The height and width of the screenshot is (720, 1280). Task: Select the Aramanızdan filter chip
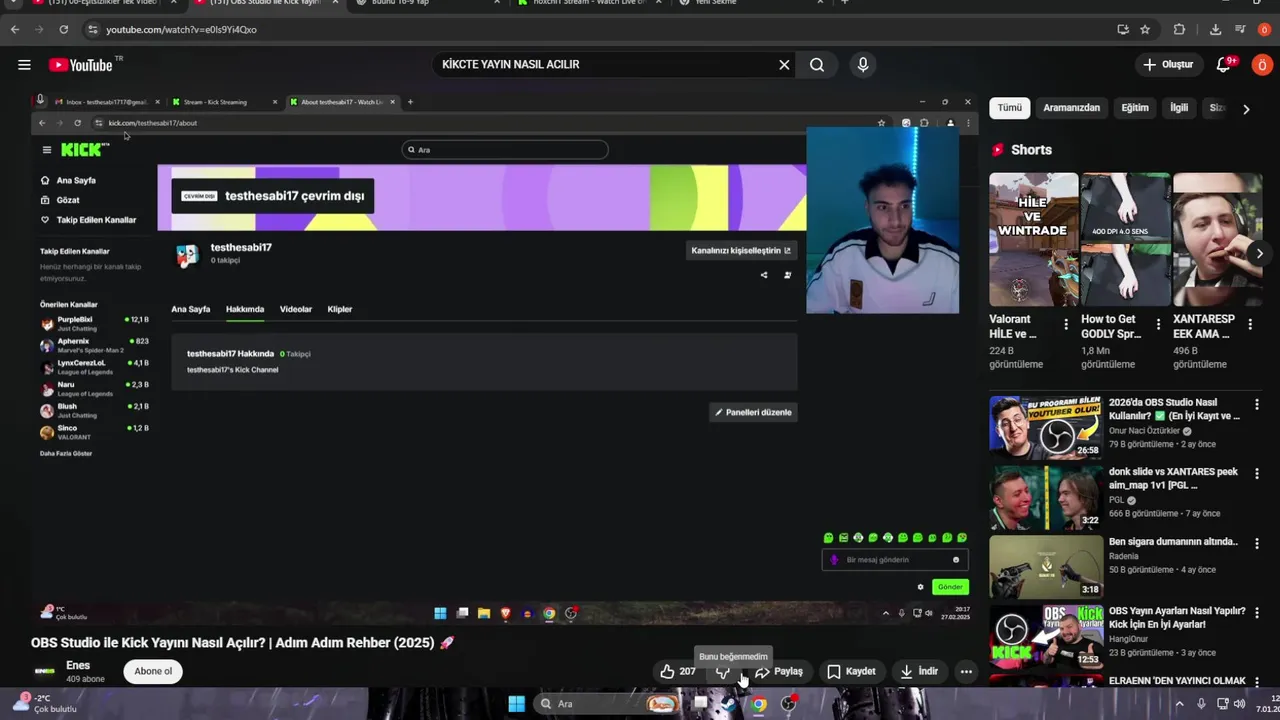1071,108
